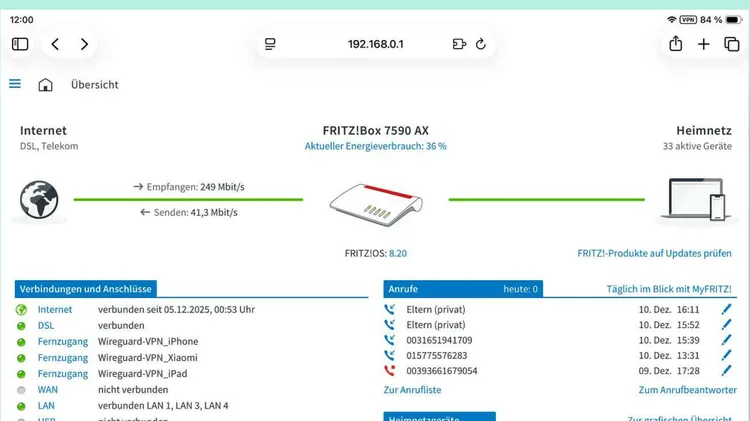Click FRITZ!-Produkte auf Updates prüfen
Viewport: 750px width, 421px height.
click(x=654, y=254)
